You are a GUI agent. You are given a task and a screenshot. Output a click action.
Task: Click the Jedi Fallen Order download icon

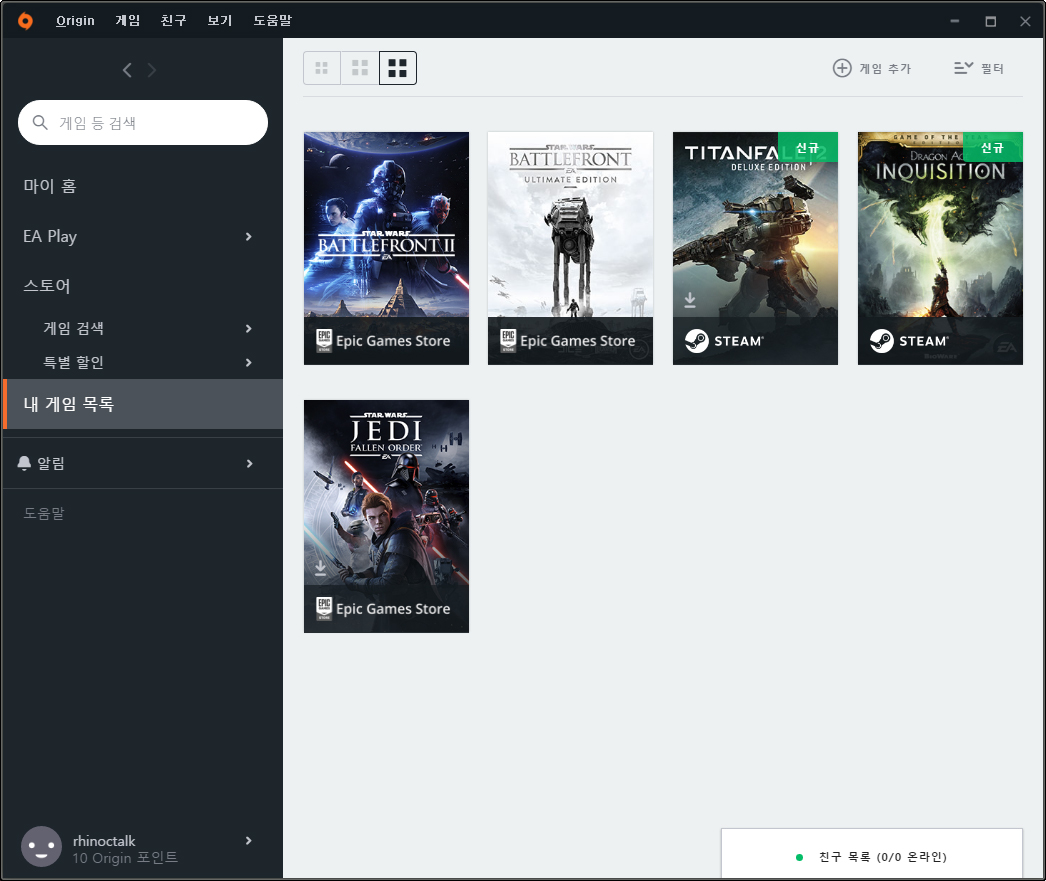coord(320,568)
